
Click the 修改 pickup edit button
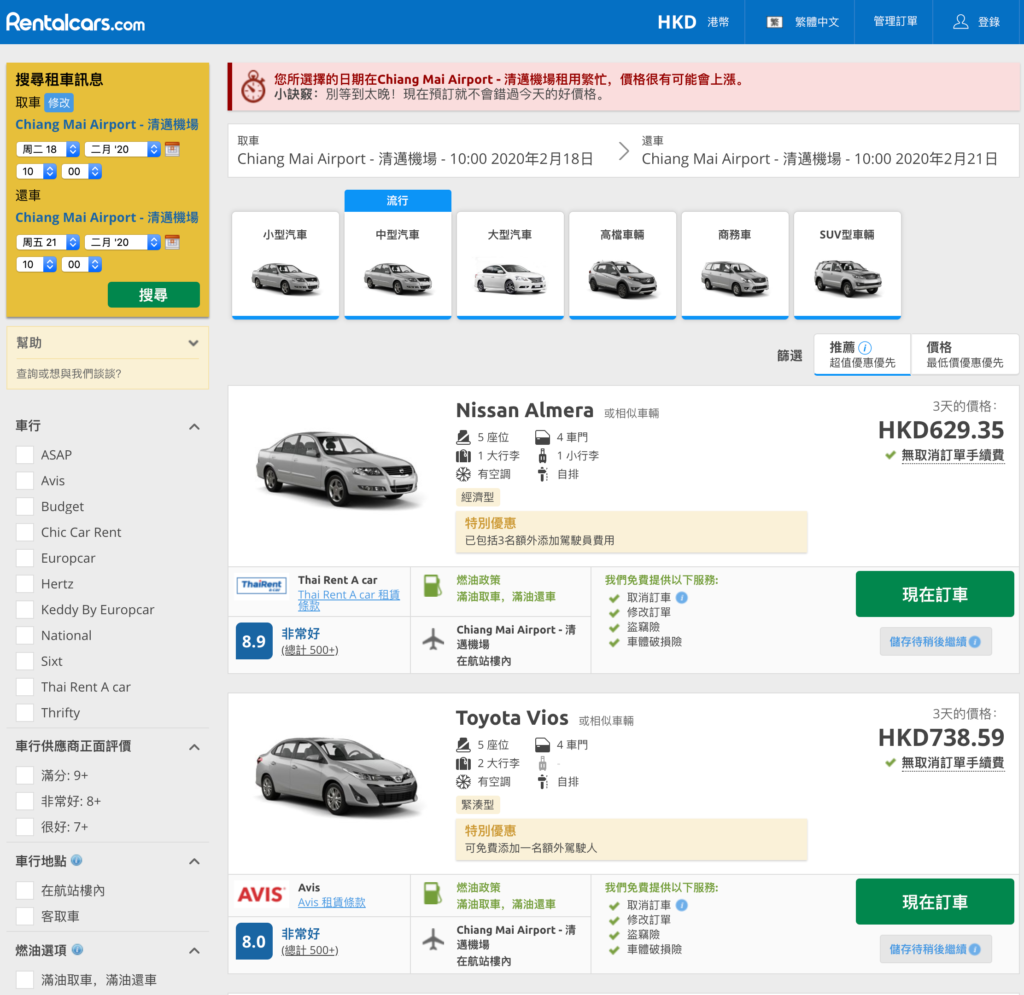coord(59,103)
